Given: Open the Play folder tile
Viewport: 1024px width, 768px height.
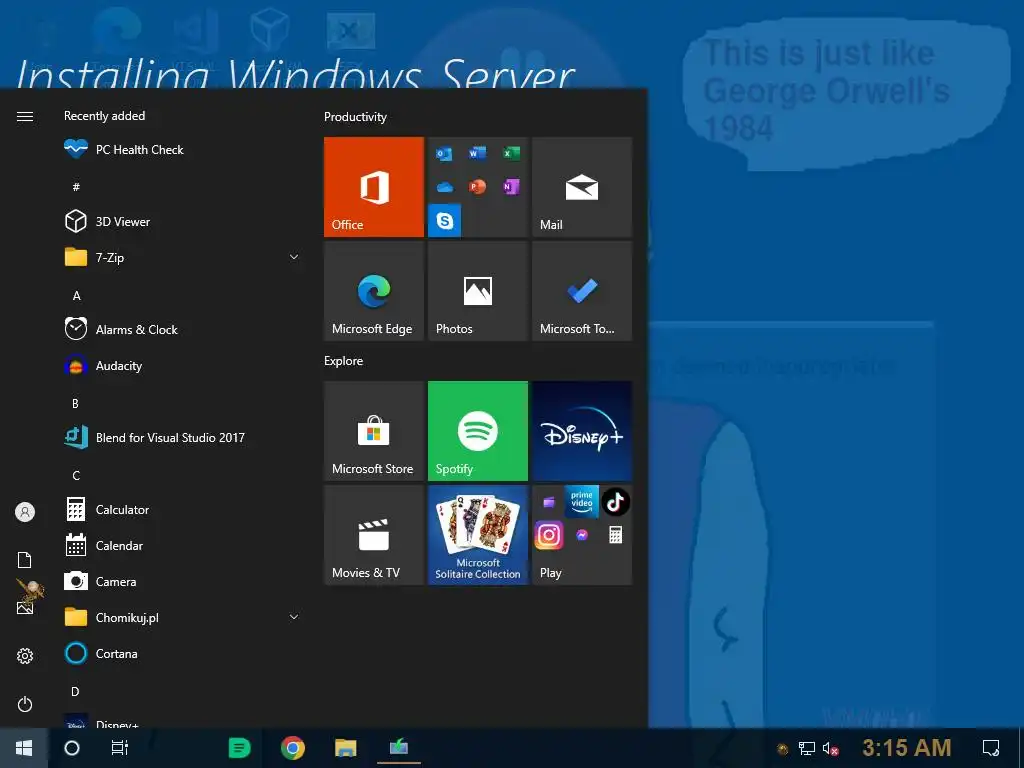Looking at the screenshot, I should click(x=582, y=535).
